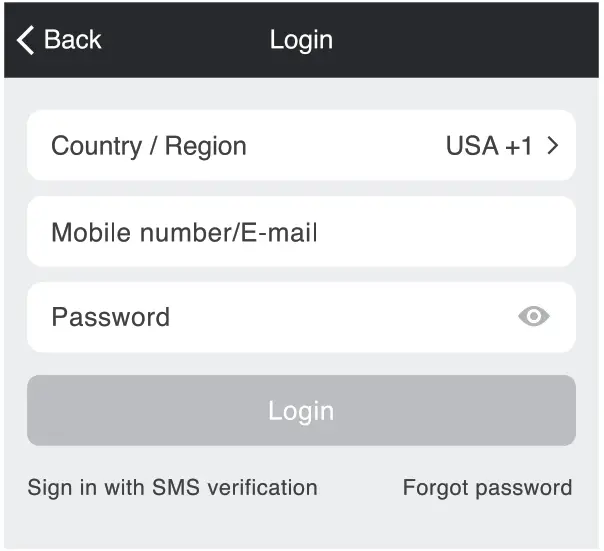Screen dimensions: 604x551
Task: Click the Password placeholder text
Action: coord(111,317)
